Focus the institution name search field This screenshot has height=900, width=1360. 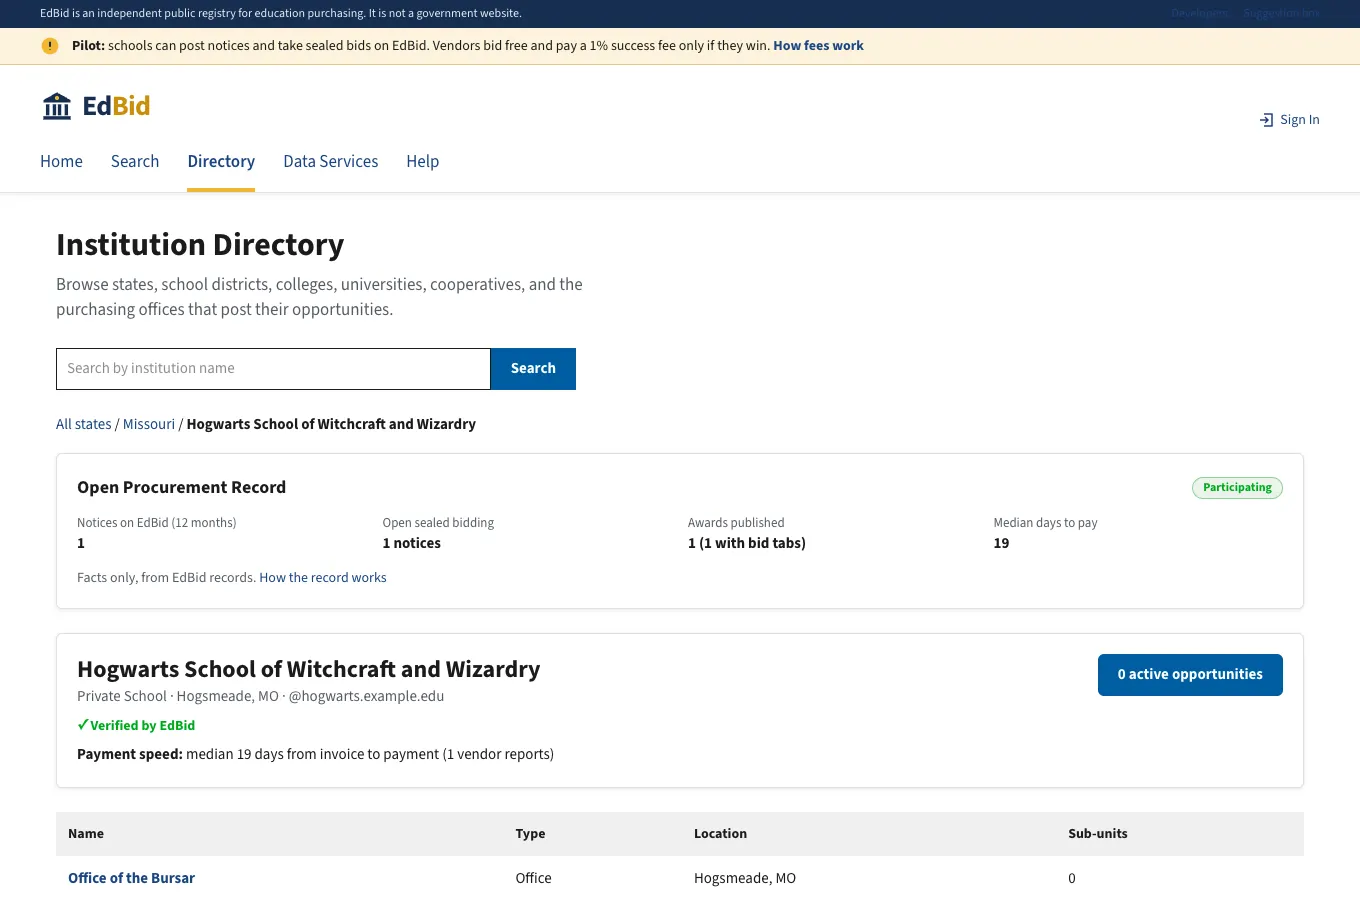pyautogui.click(x=273, y=369)
